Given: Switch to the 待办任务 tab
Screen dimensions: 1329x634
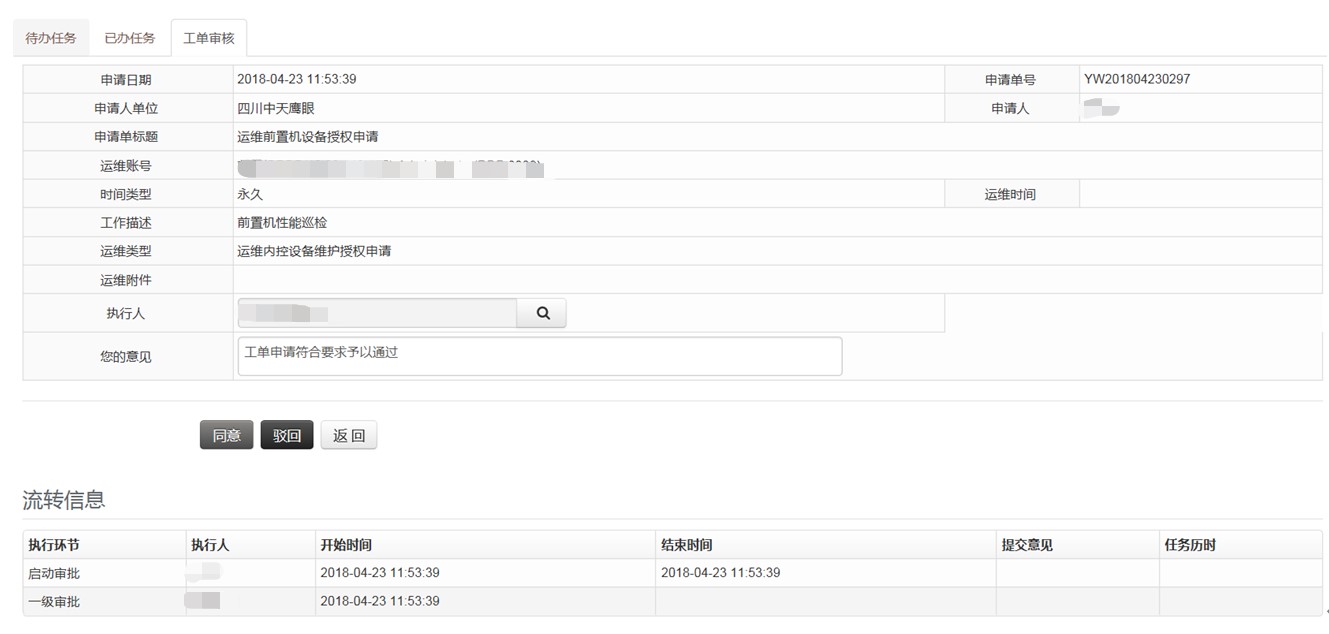Looking at the screenshot, I should pos(51,38).
